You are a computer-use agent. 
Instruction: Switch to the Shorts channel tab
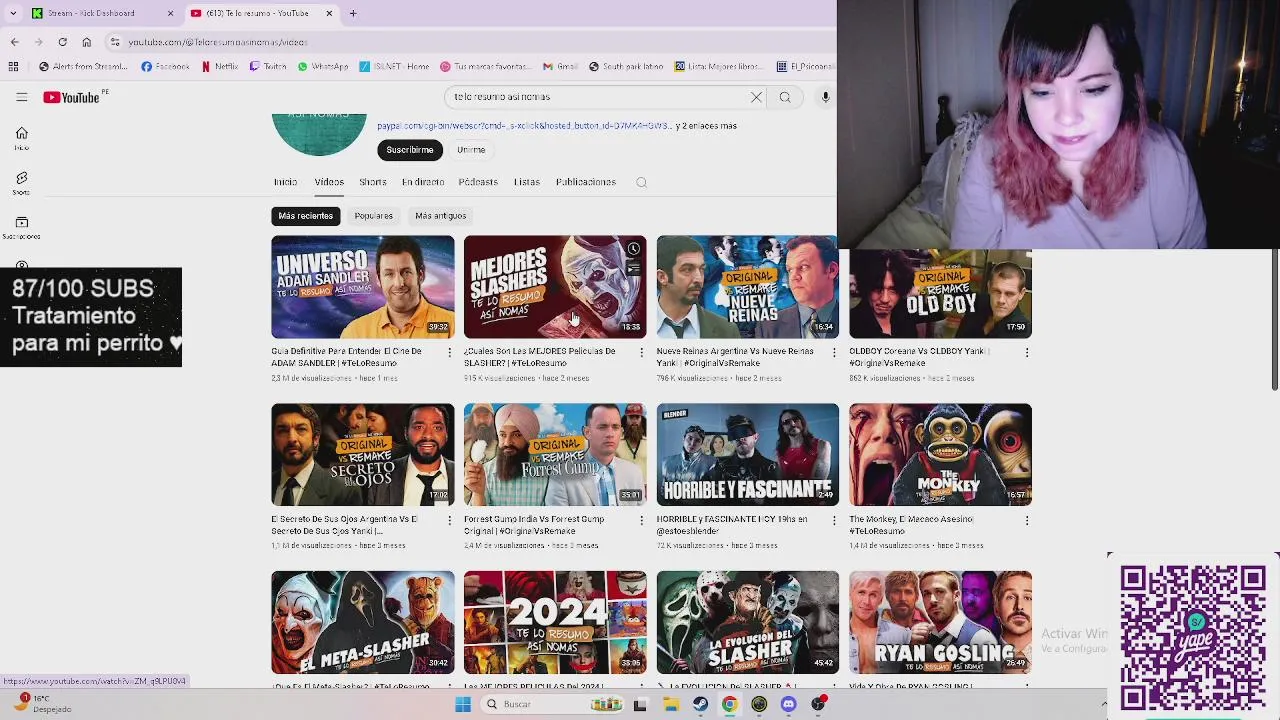pos(373,182)
